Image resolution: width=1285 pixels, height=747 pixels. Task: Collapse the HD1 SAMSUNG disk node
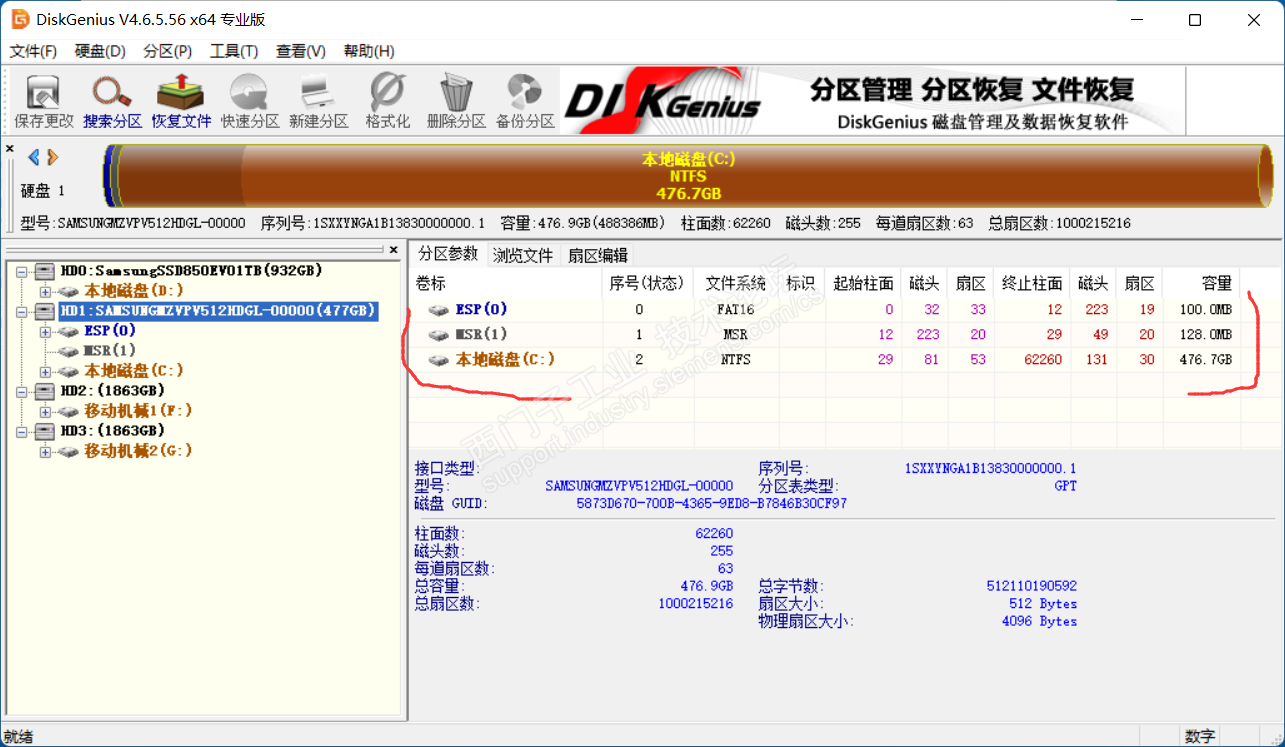coord(22,311)
